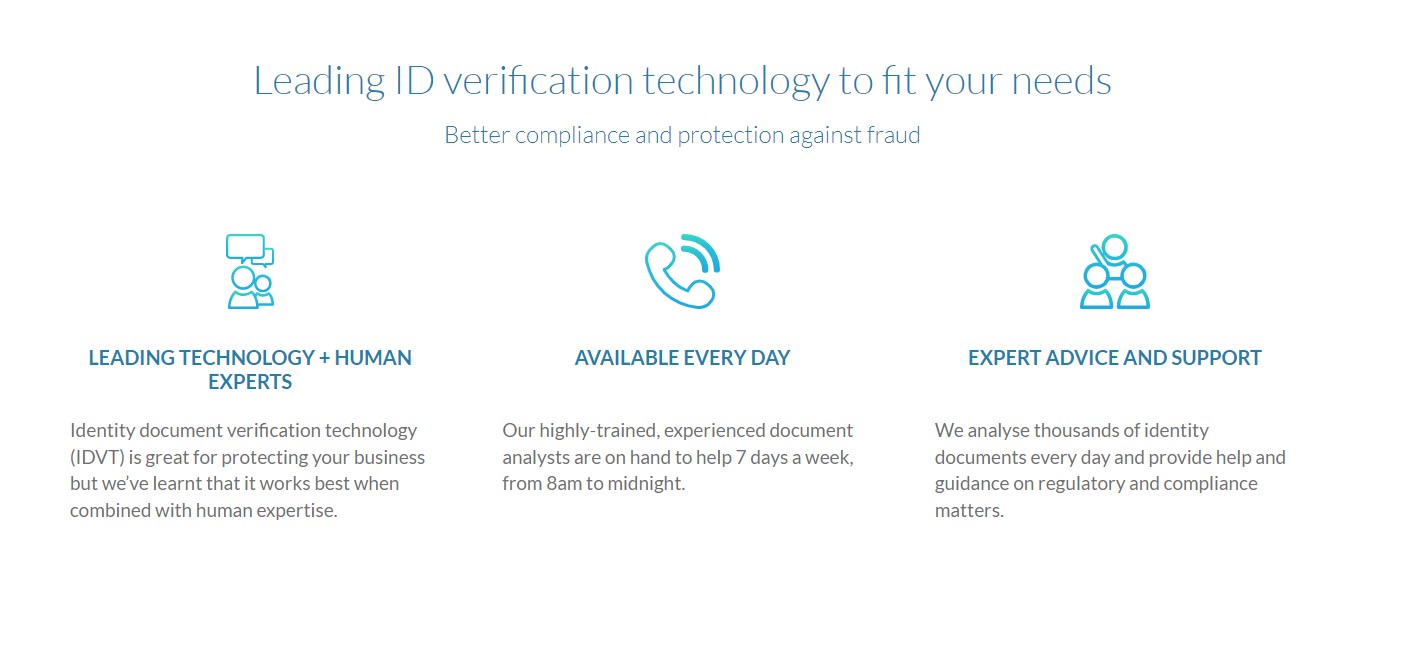The height and width of the screenshot is (650, 1424).
Task: Select the 'Leading Technology + Human Experts' heading
Action: point(250,369)
